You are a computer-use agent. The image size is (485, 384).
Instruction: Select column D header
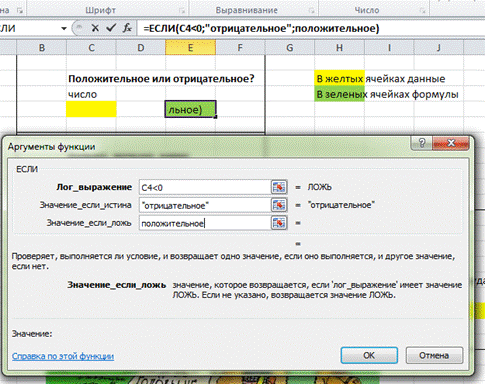(x=141, y=48)
